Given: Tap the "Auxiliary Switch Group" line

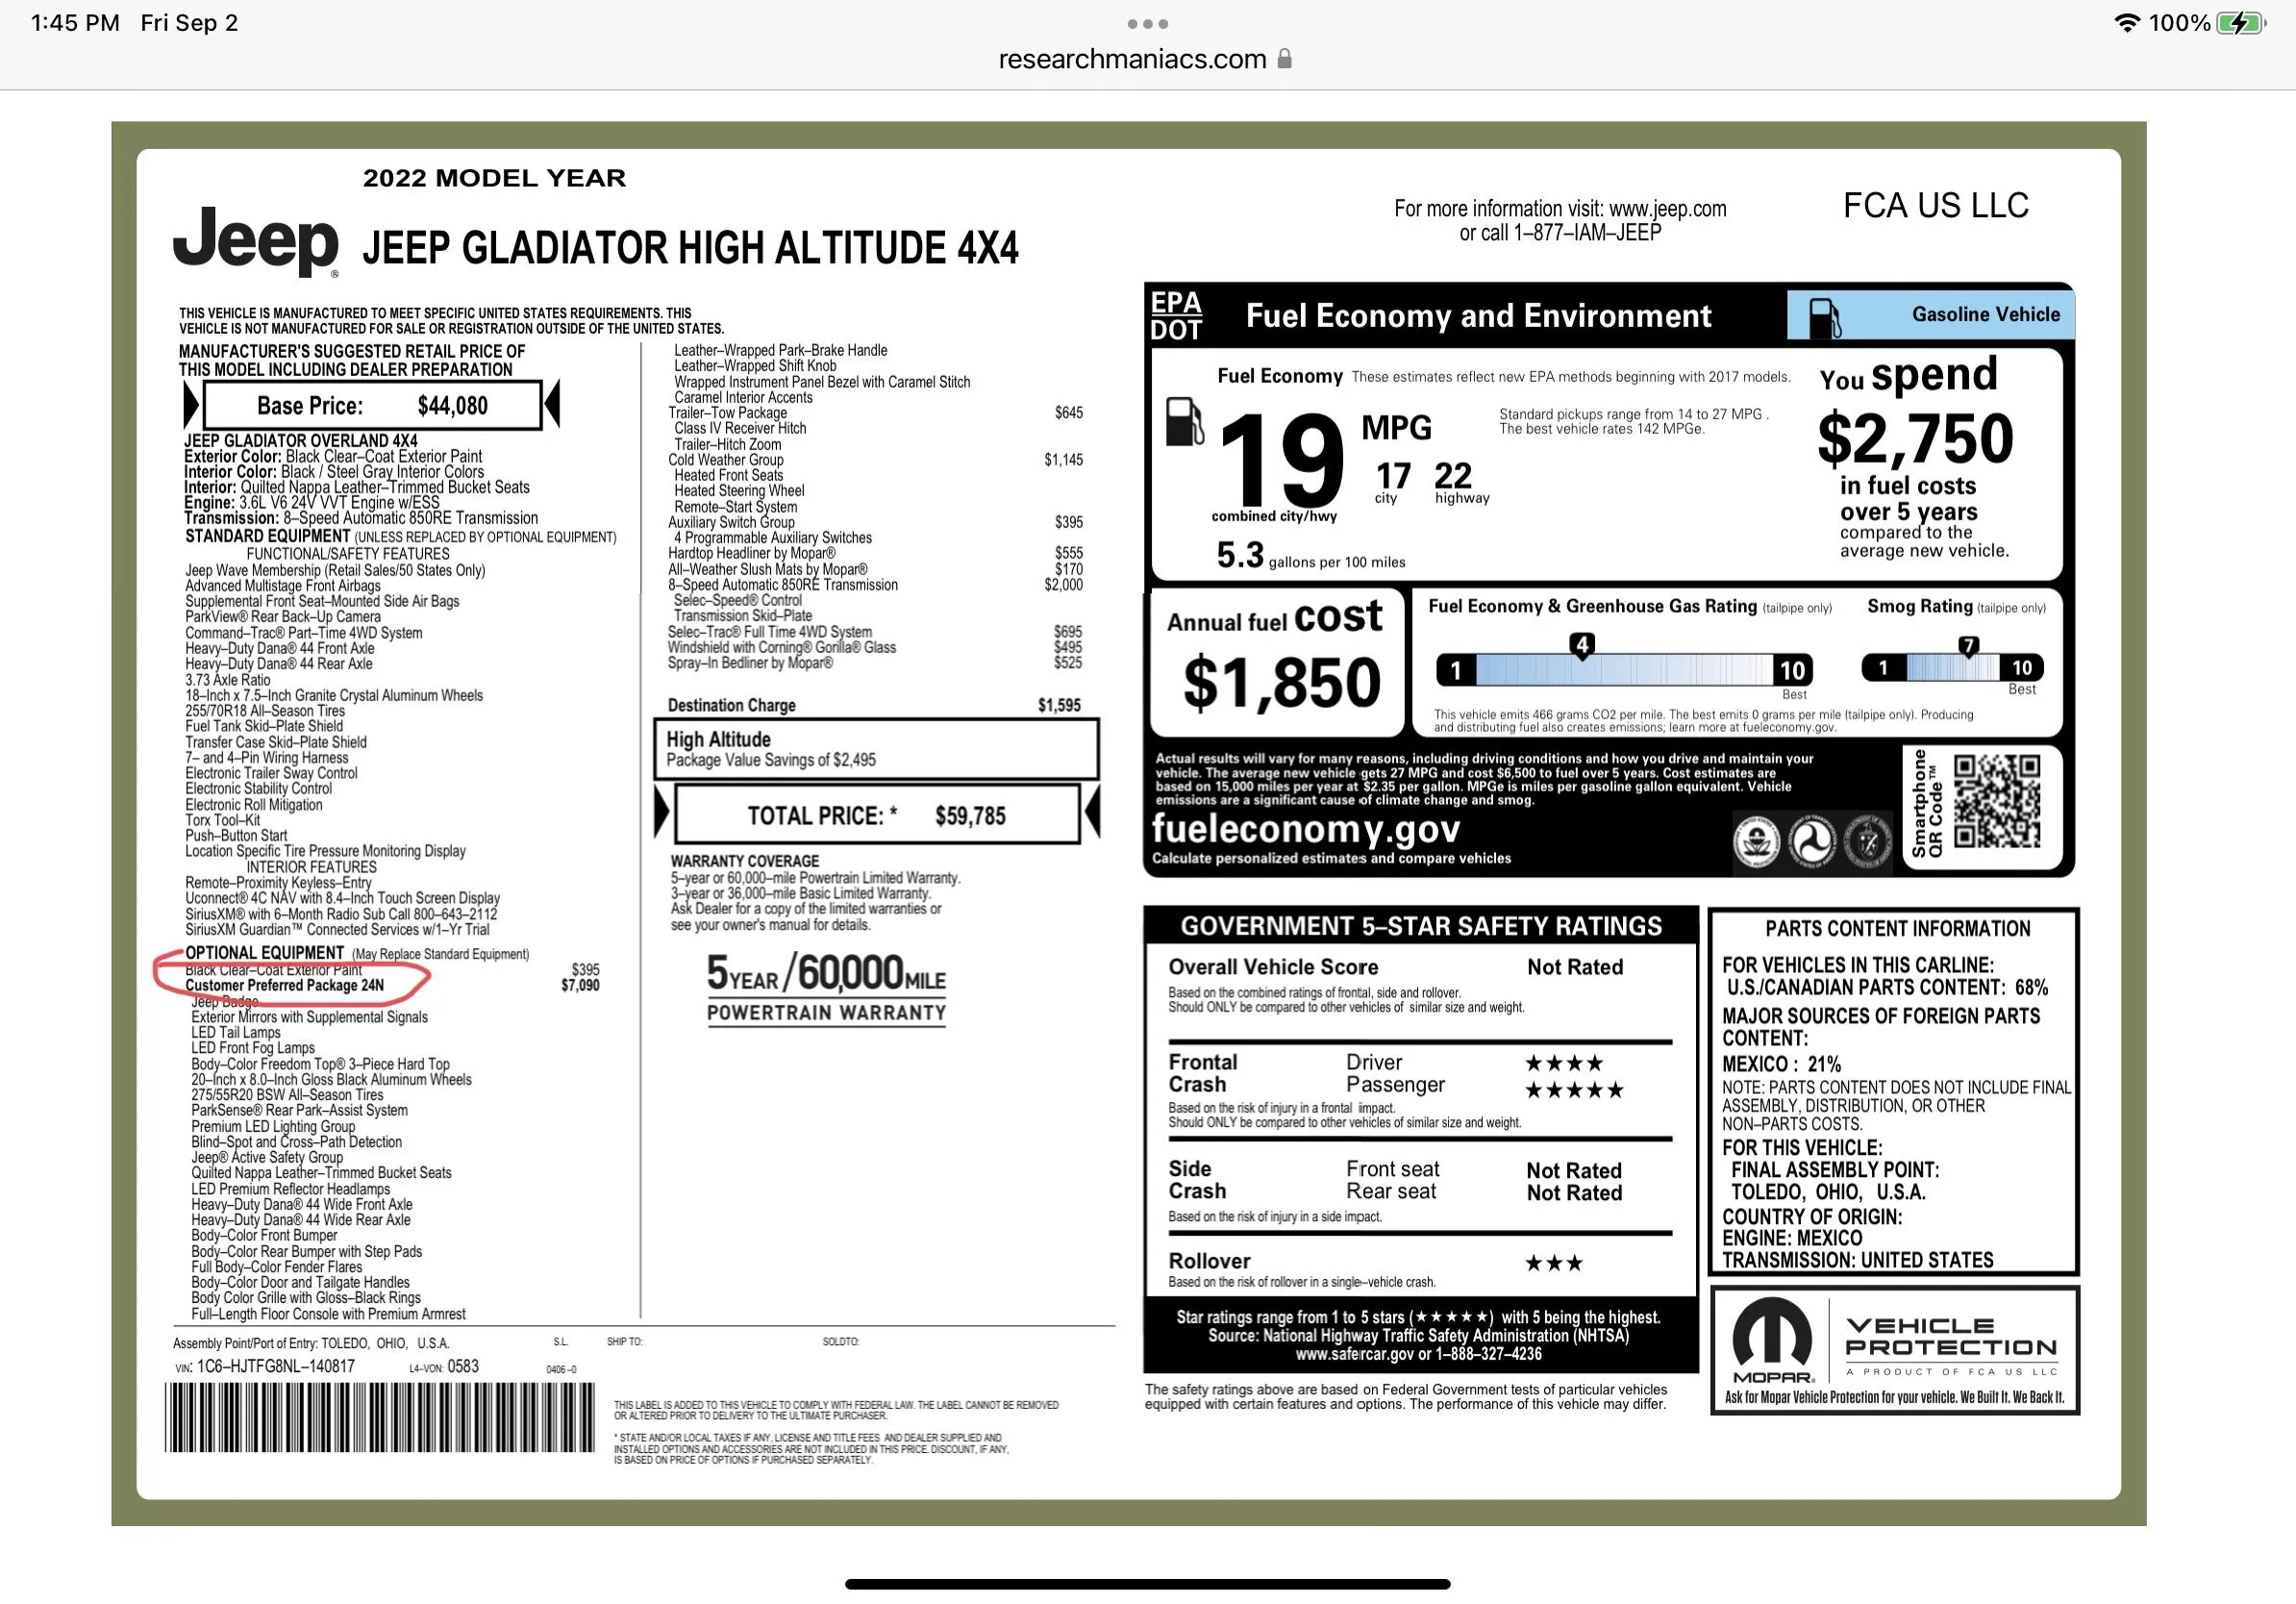Looking at the screenshot, I should pyautogui.click(x=731, y=522).
